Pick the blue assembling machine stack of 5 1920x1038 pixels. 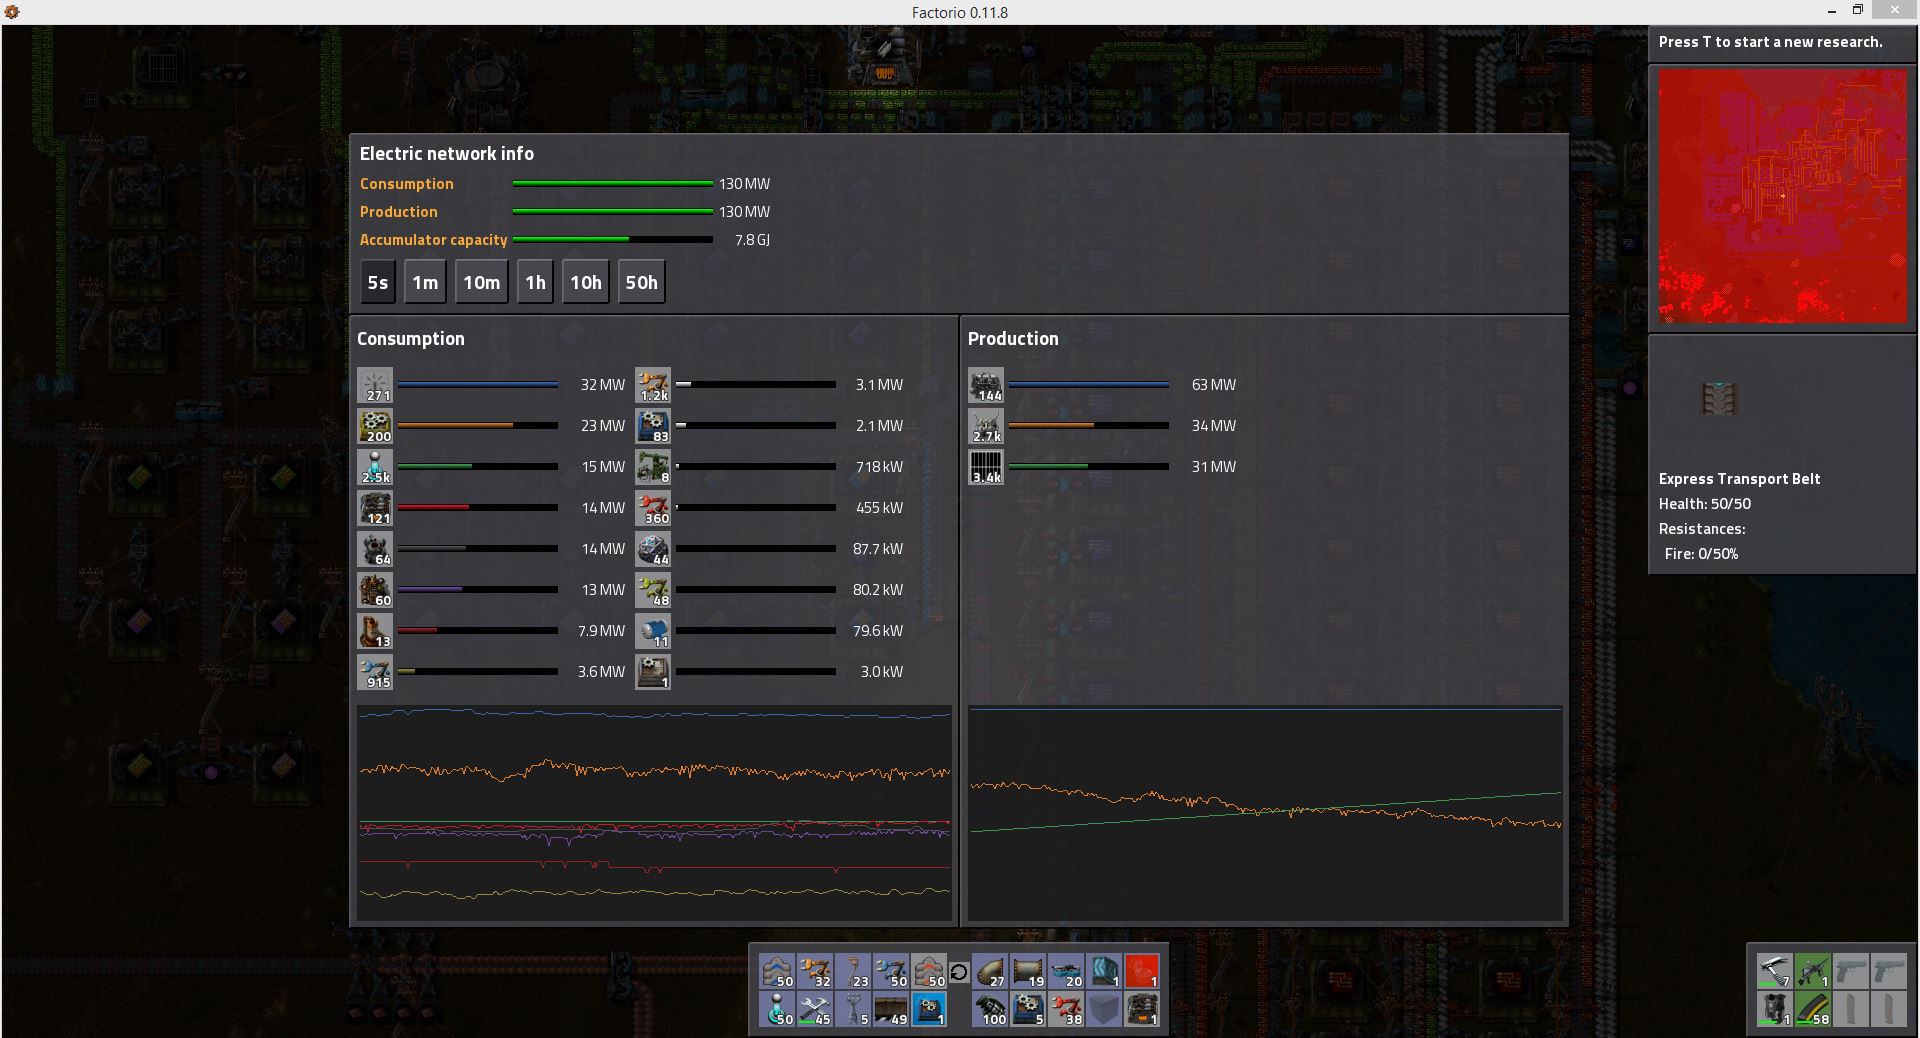click(x=1027, y=1009)
